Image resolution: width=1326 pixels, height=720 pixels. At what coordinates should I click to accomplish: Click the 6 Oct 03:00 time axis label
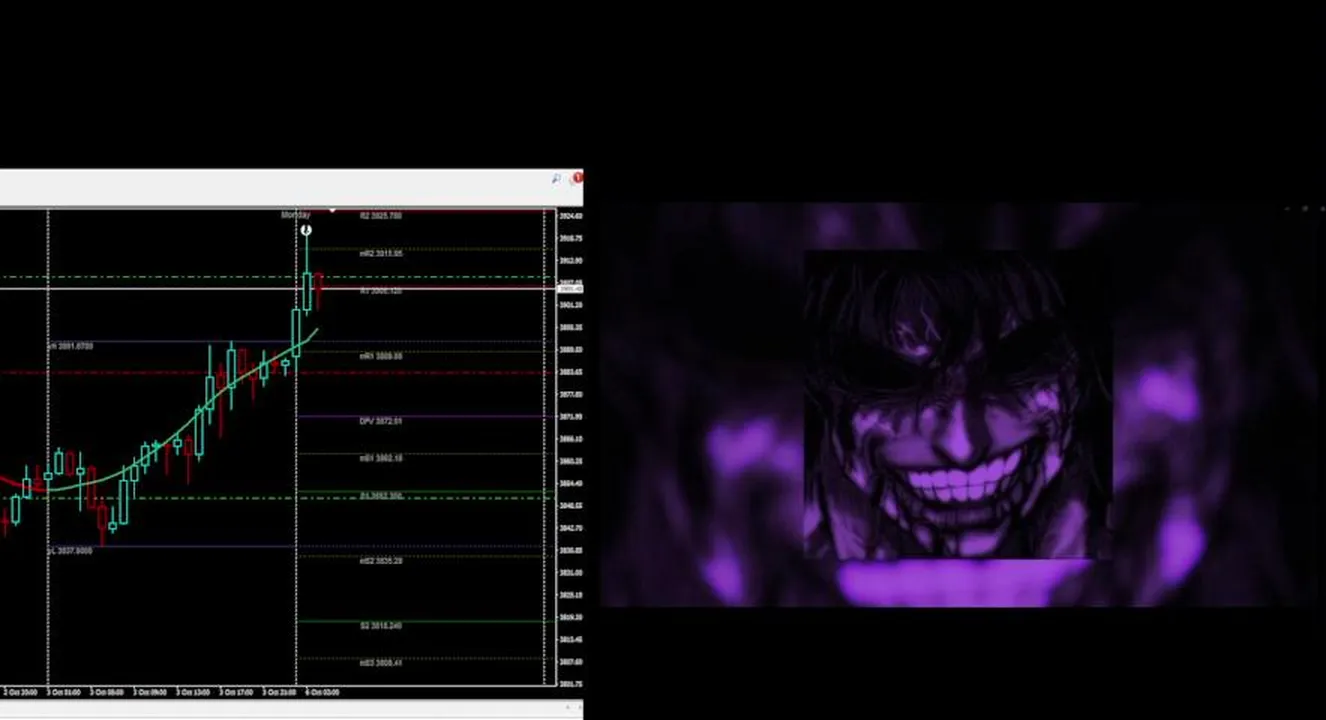(x=322, y=692)
